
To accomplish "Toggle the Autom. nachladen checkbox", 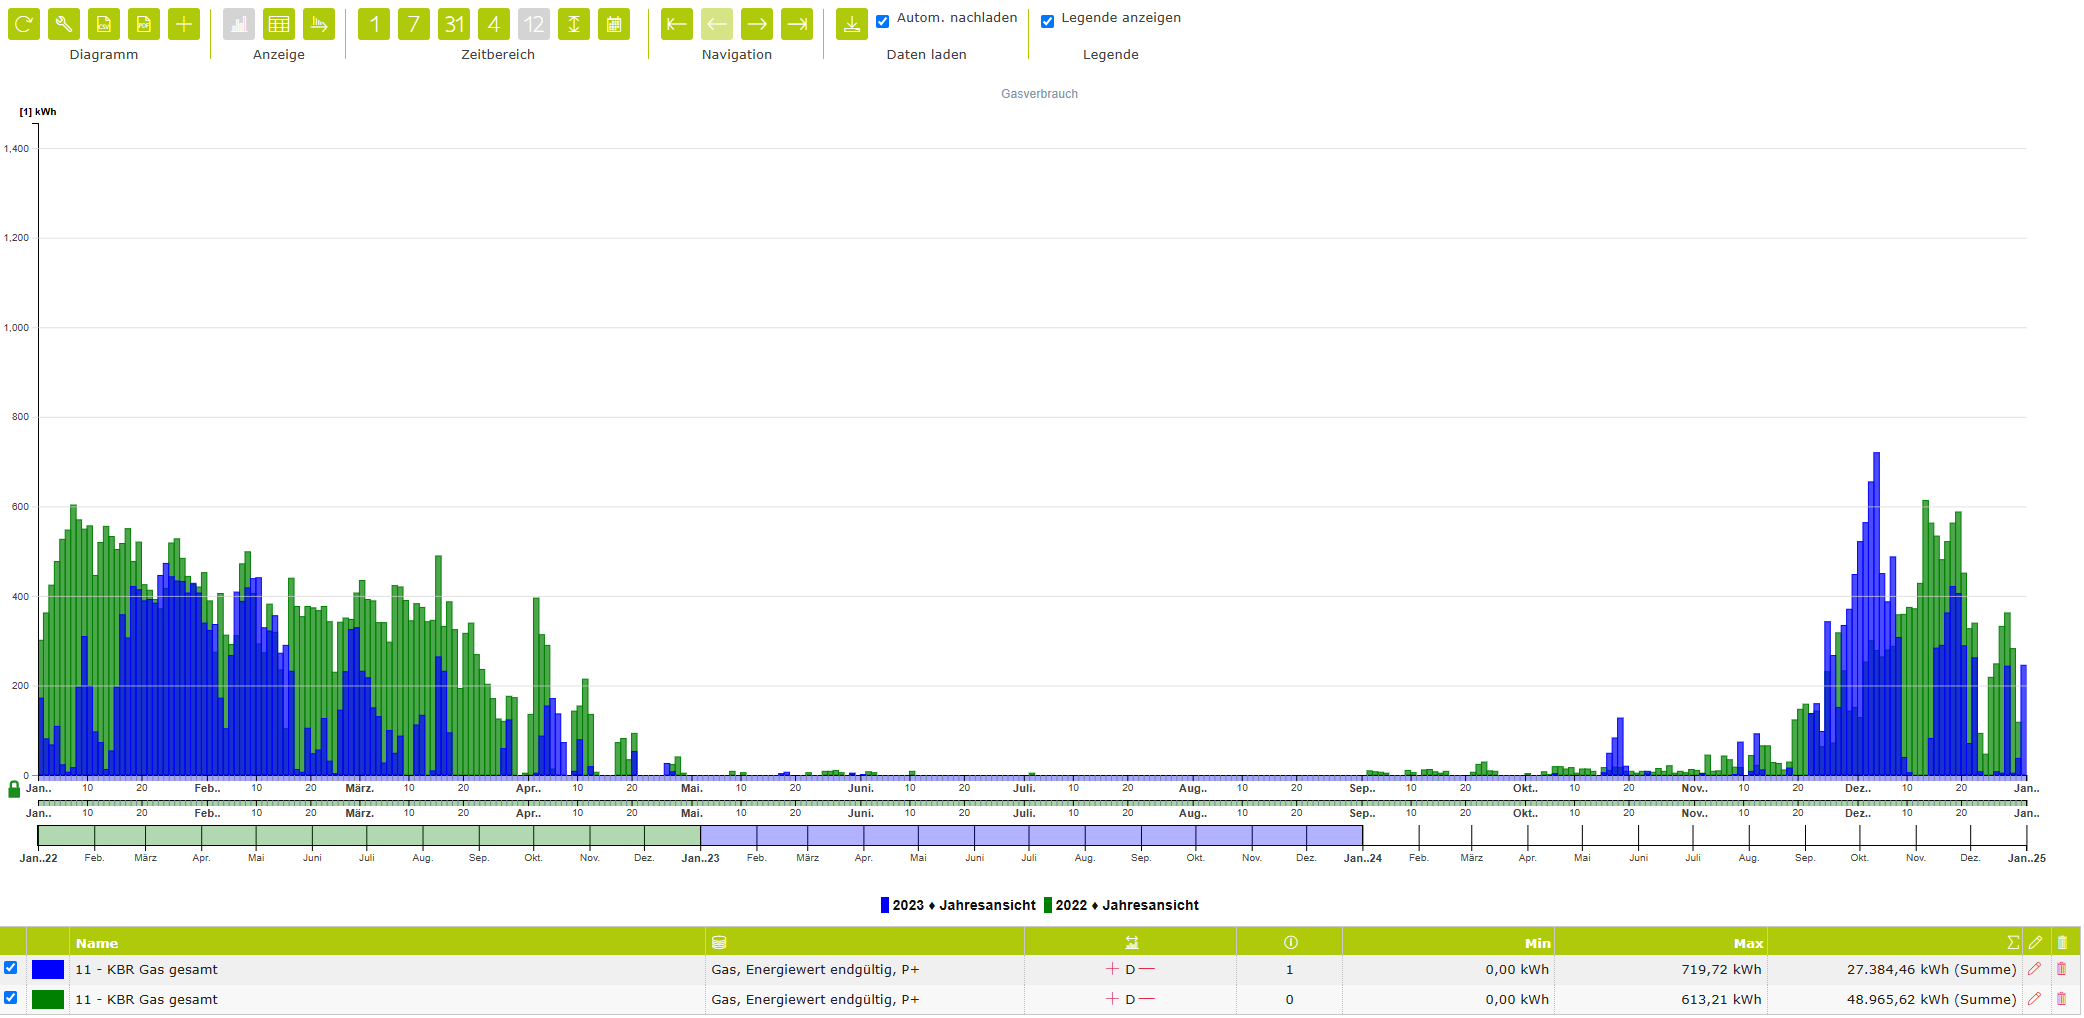I will pyautogui.click(x=883, y=21).
